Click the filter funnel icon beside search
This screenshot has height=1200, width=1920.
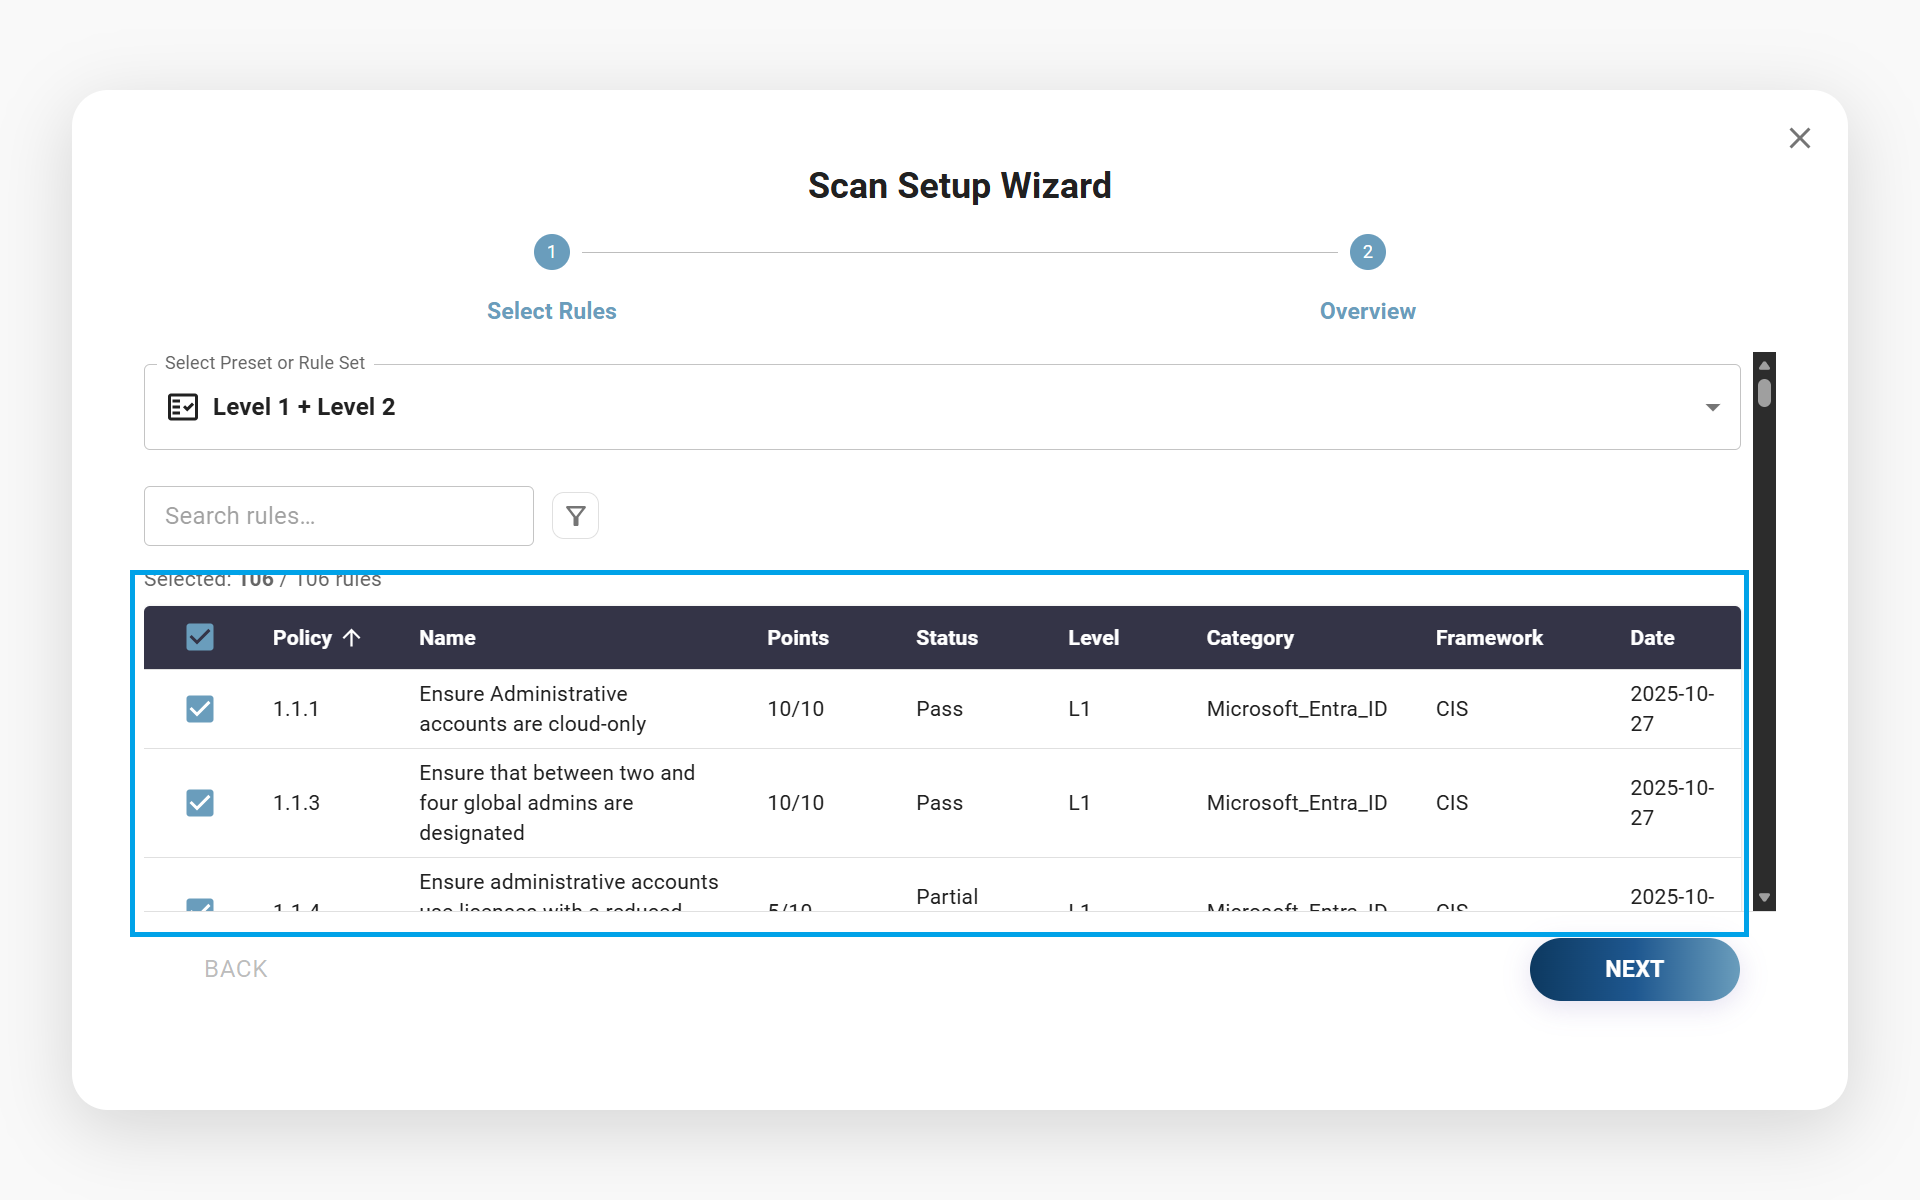(575, 515)
